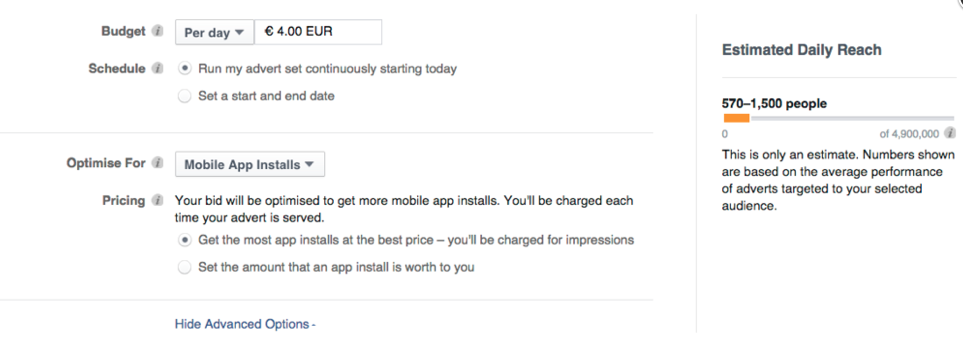Open the Per day budget dropdown
The image size is (963, 360).
point(214,33)
